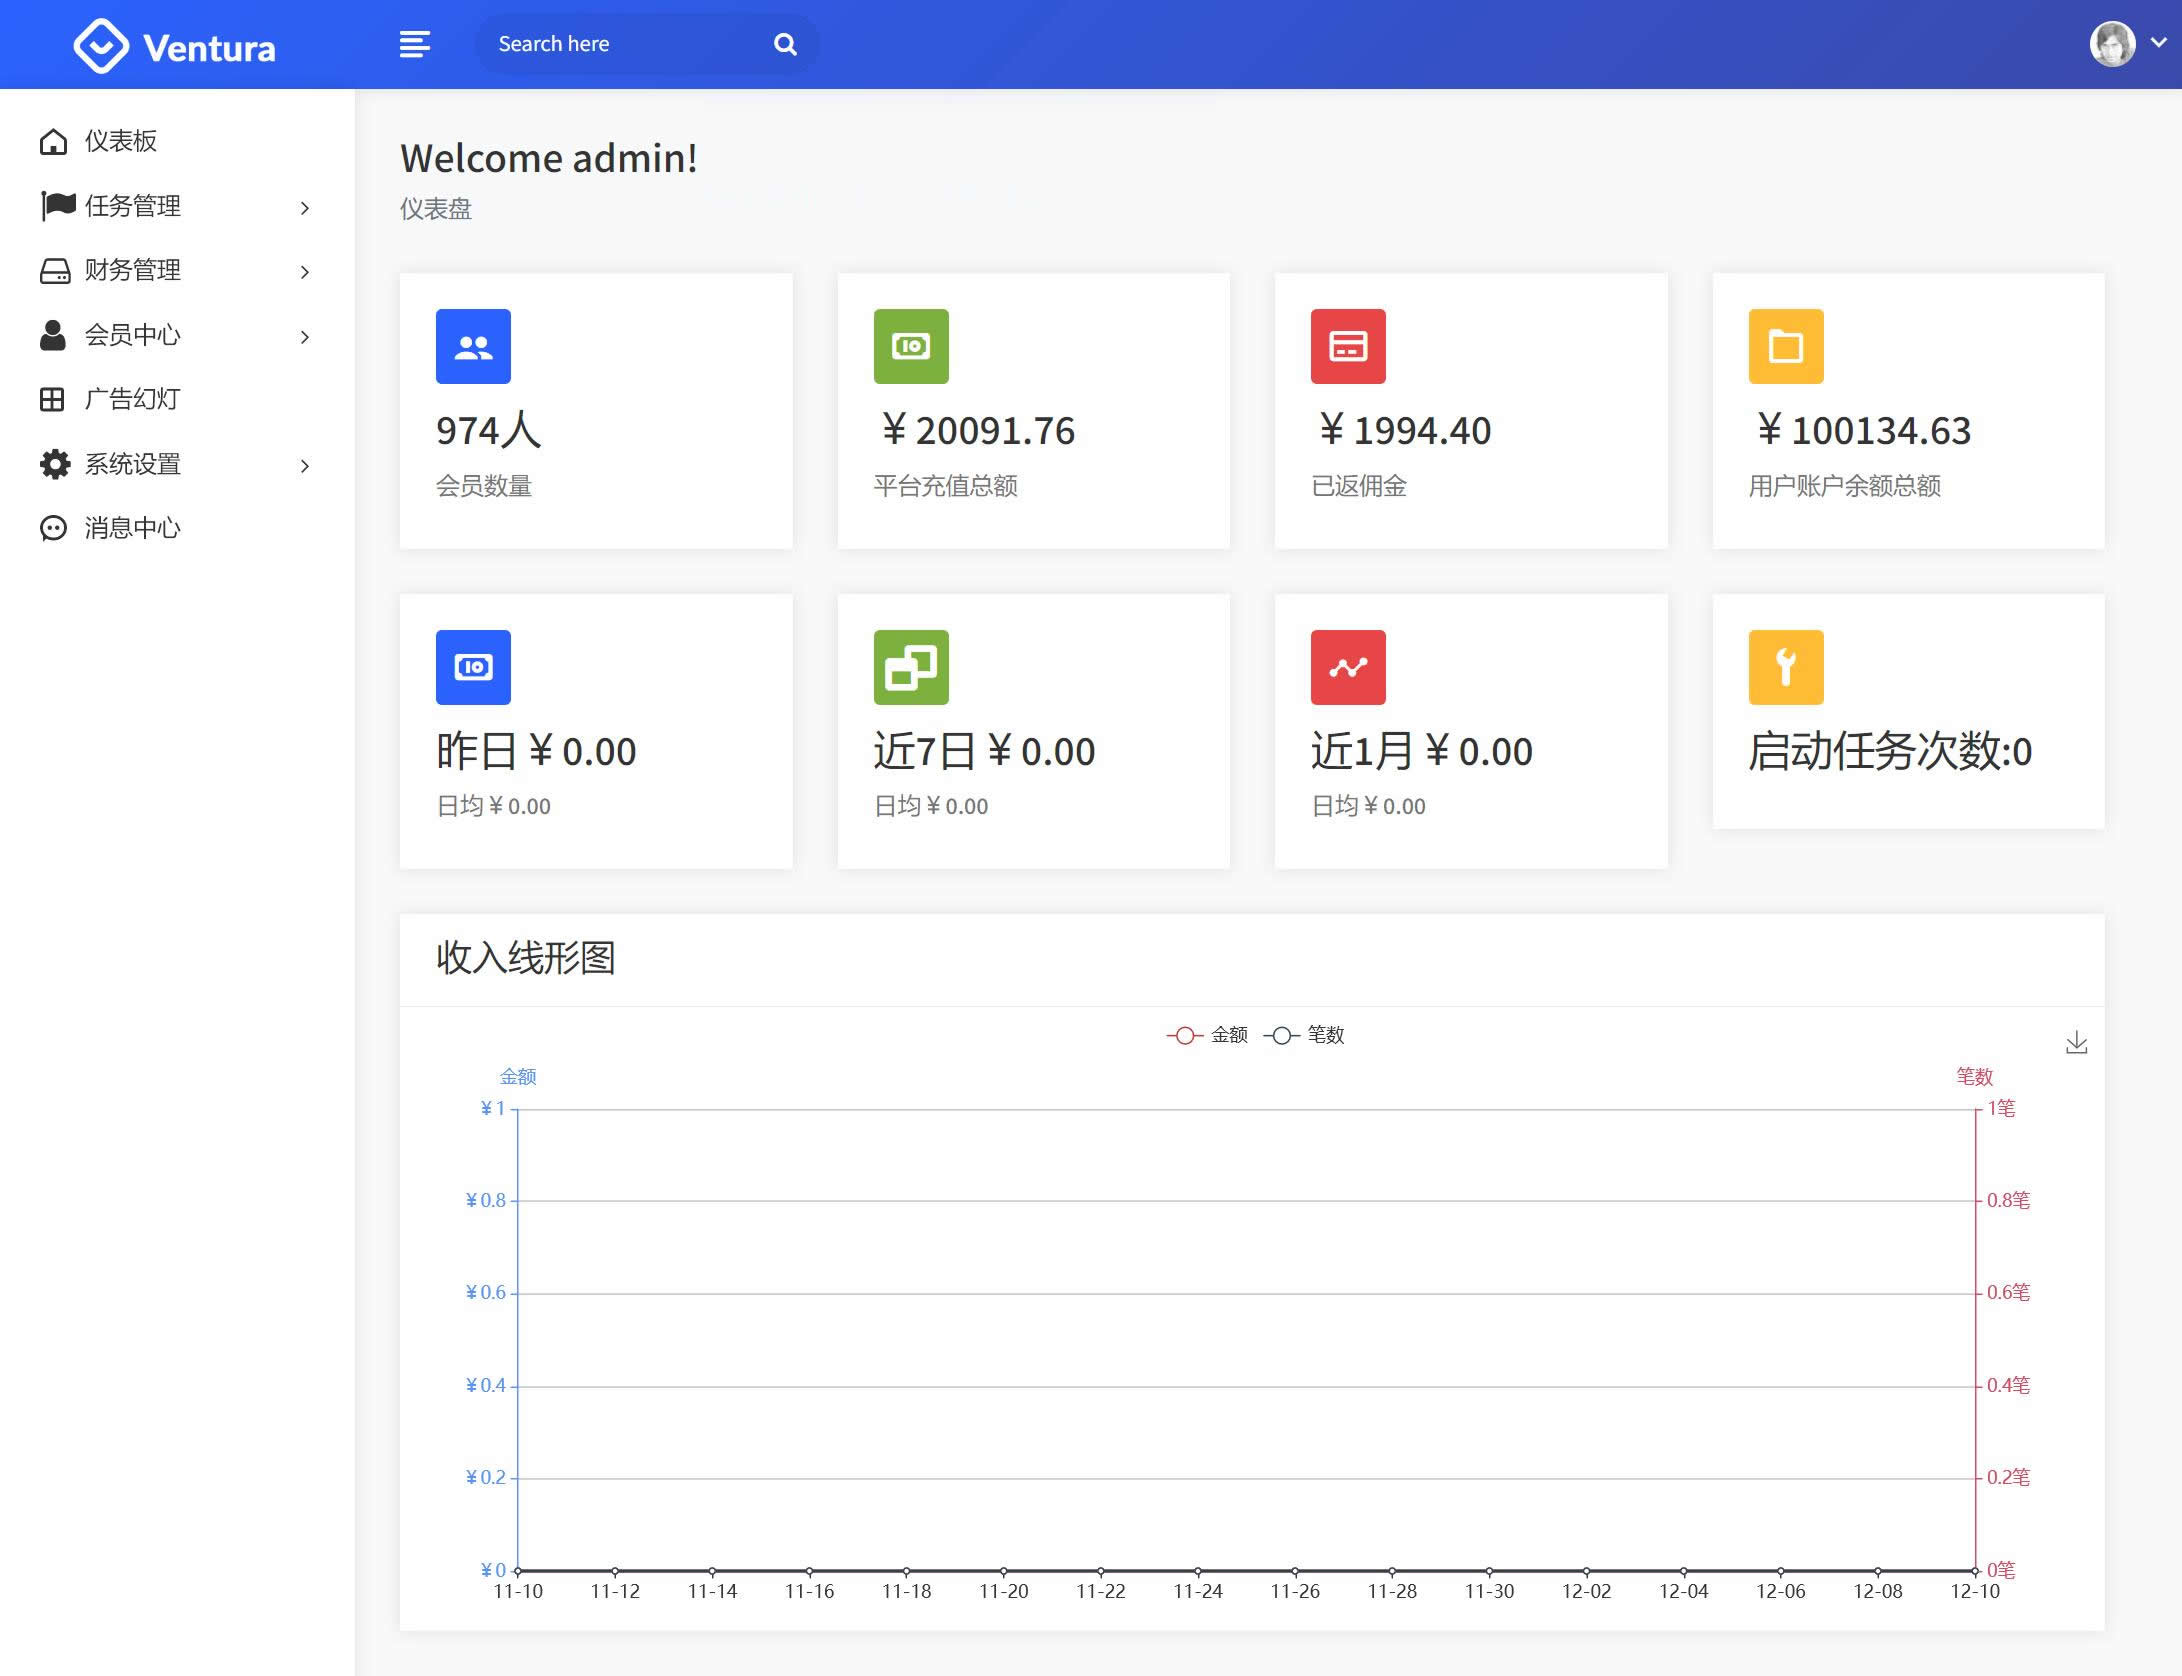Click the platform recharge/payment icon
The height and width of the screenshot is (1676, 2182).
[912, 345]
